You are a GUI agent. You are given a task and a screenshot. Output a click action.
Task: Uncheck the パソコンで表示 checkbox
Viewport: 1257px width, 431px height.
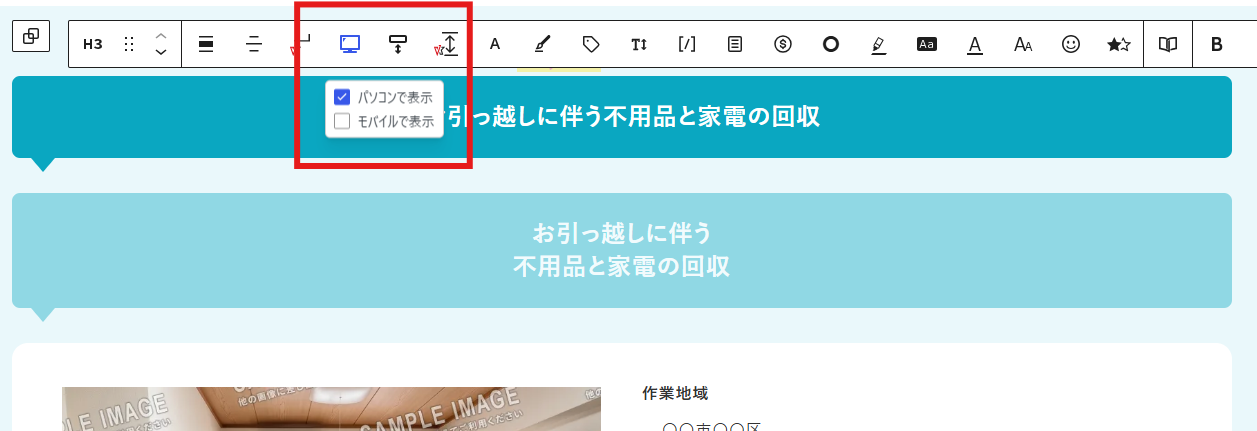point(342,97)
